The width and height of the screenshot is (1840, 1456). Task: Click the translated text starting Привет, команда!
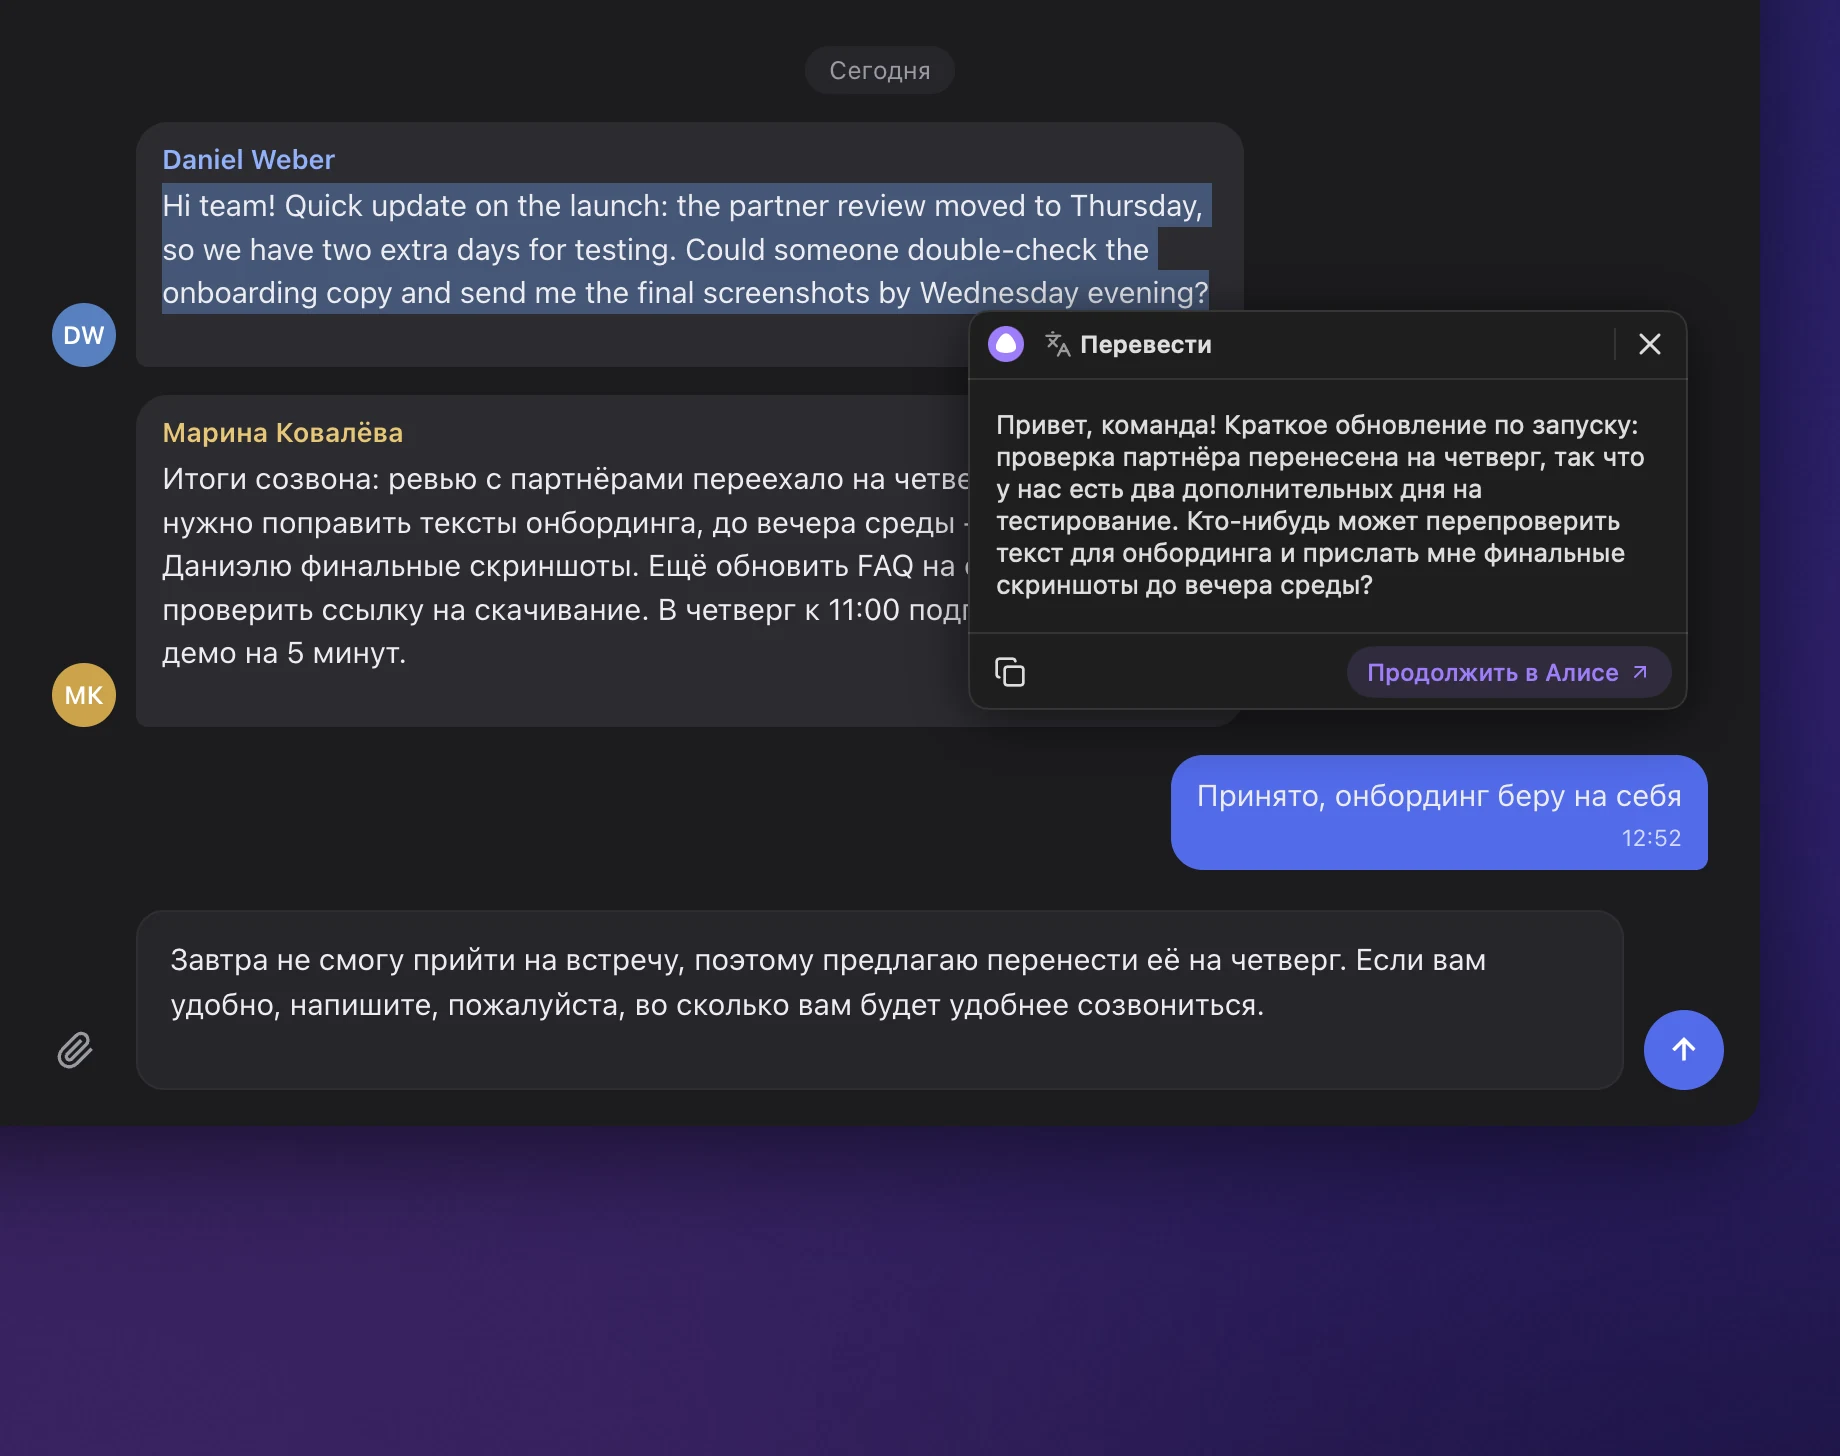coord(1320,505)
